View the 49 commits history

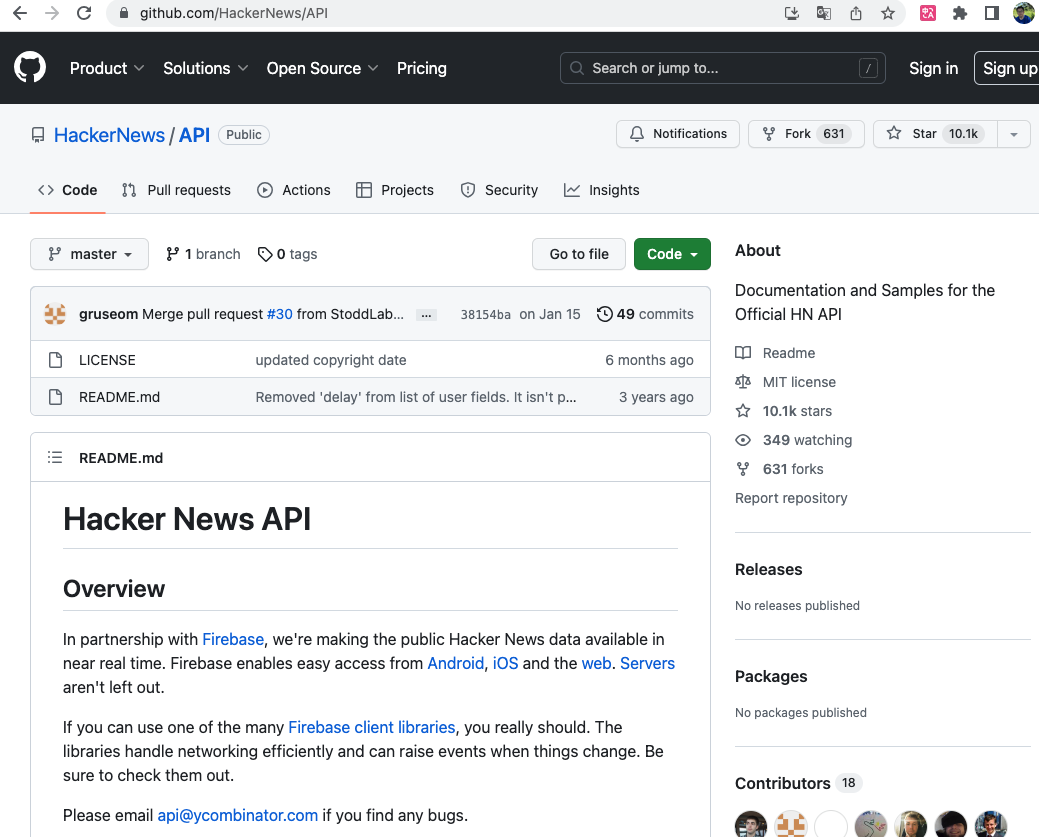pyautogui.click(x=645, y=314)
